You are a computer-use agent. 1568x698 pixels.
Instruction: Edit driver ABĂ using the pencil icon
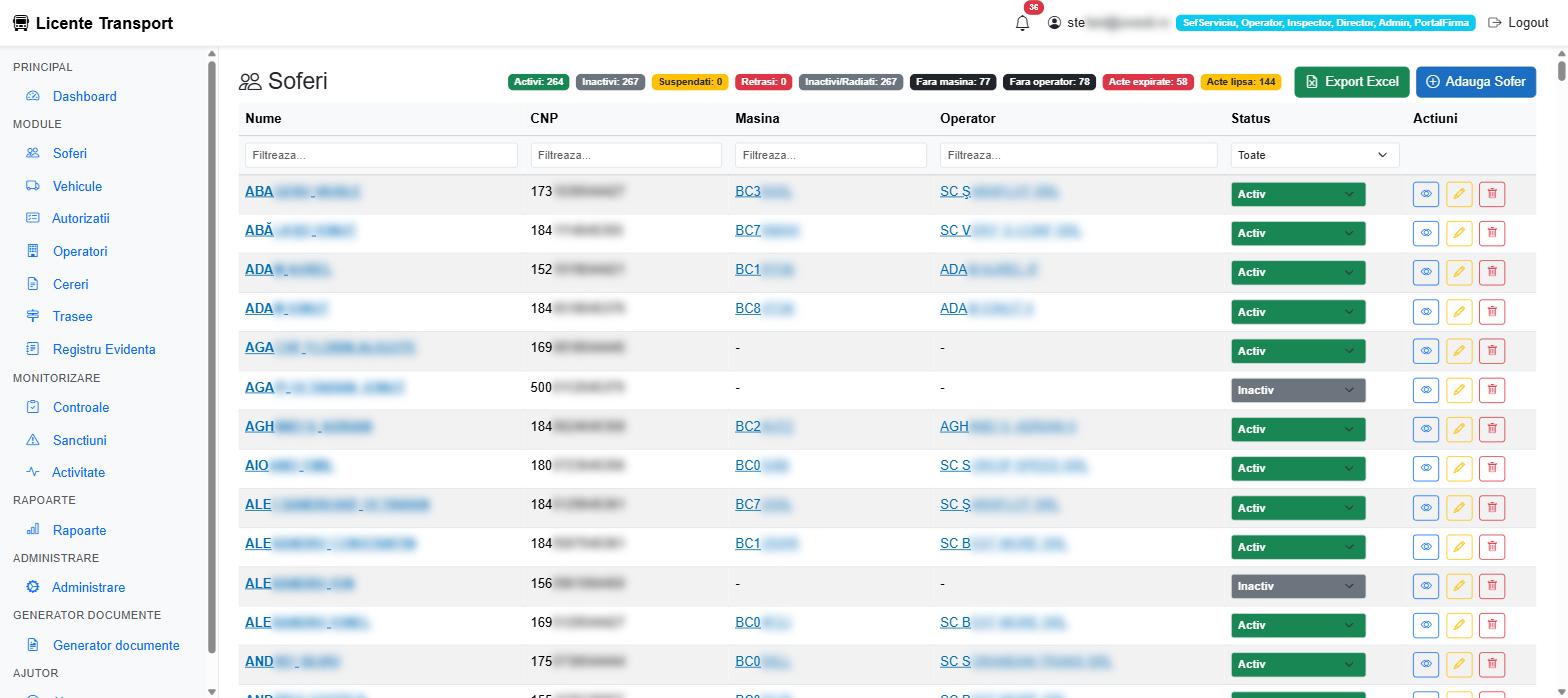1459,233
